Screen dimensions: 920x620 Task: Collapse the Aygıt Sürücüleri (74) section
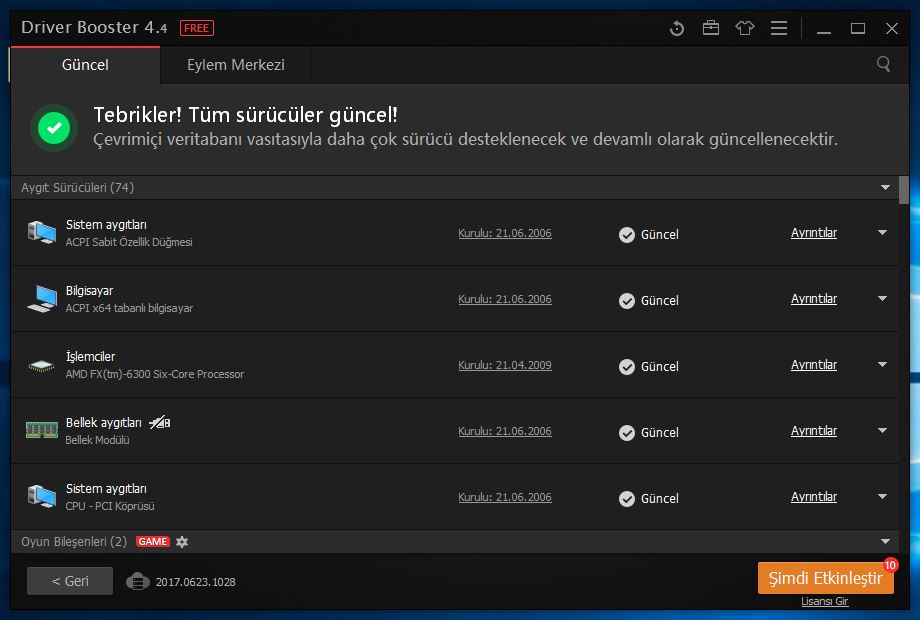coord(885,188)
